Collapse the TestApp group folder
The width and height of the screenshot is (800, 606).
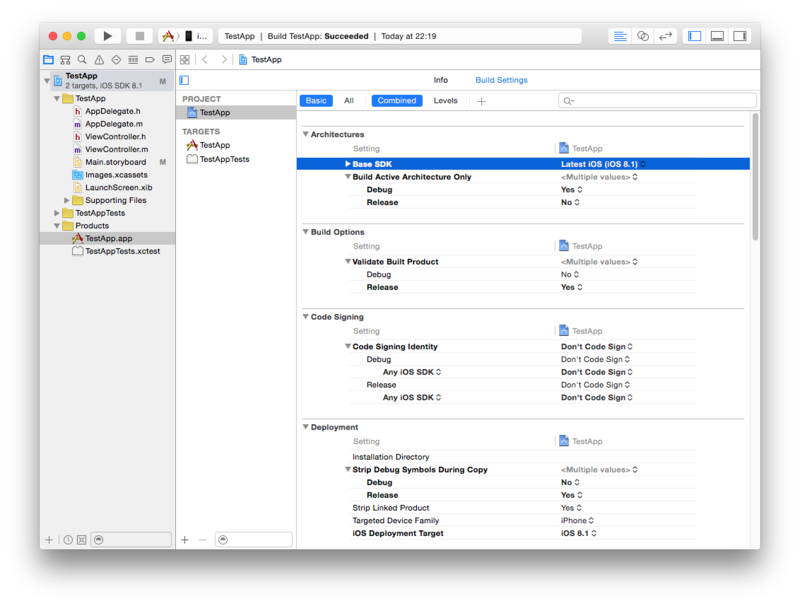pyautogui.click(x=57, y=98)
